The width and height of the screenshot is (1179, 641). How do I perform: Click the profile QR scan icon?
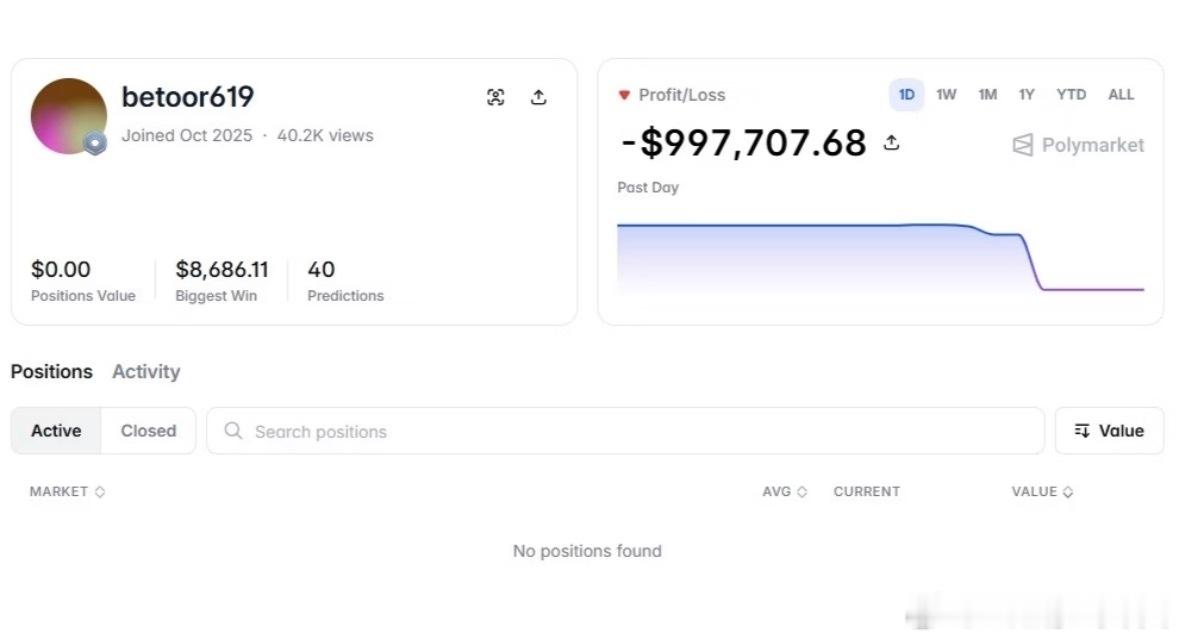pos(496,97)
